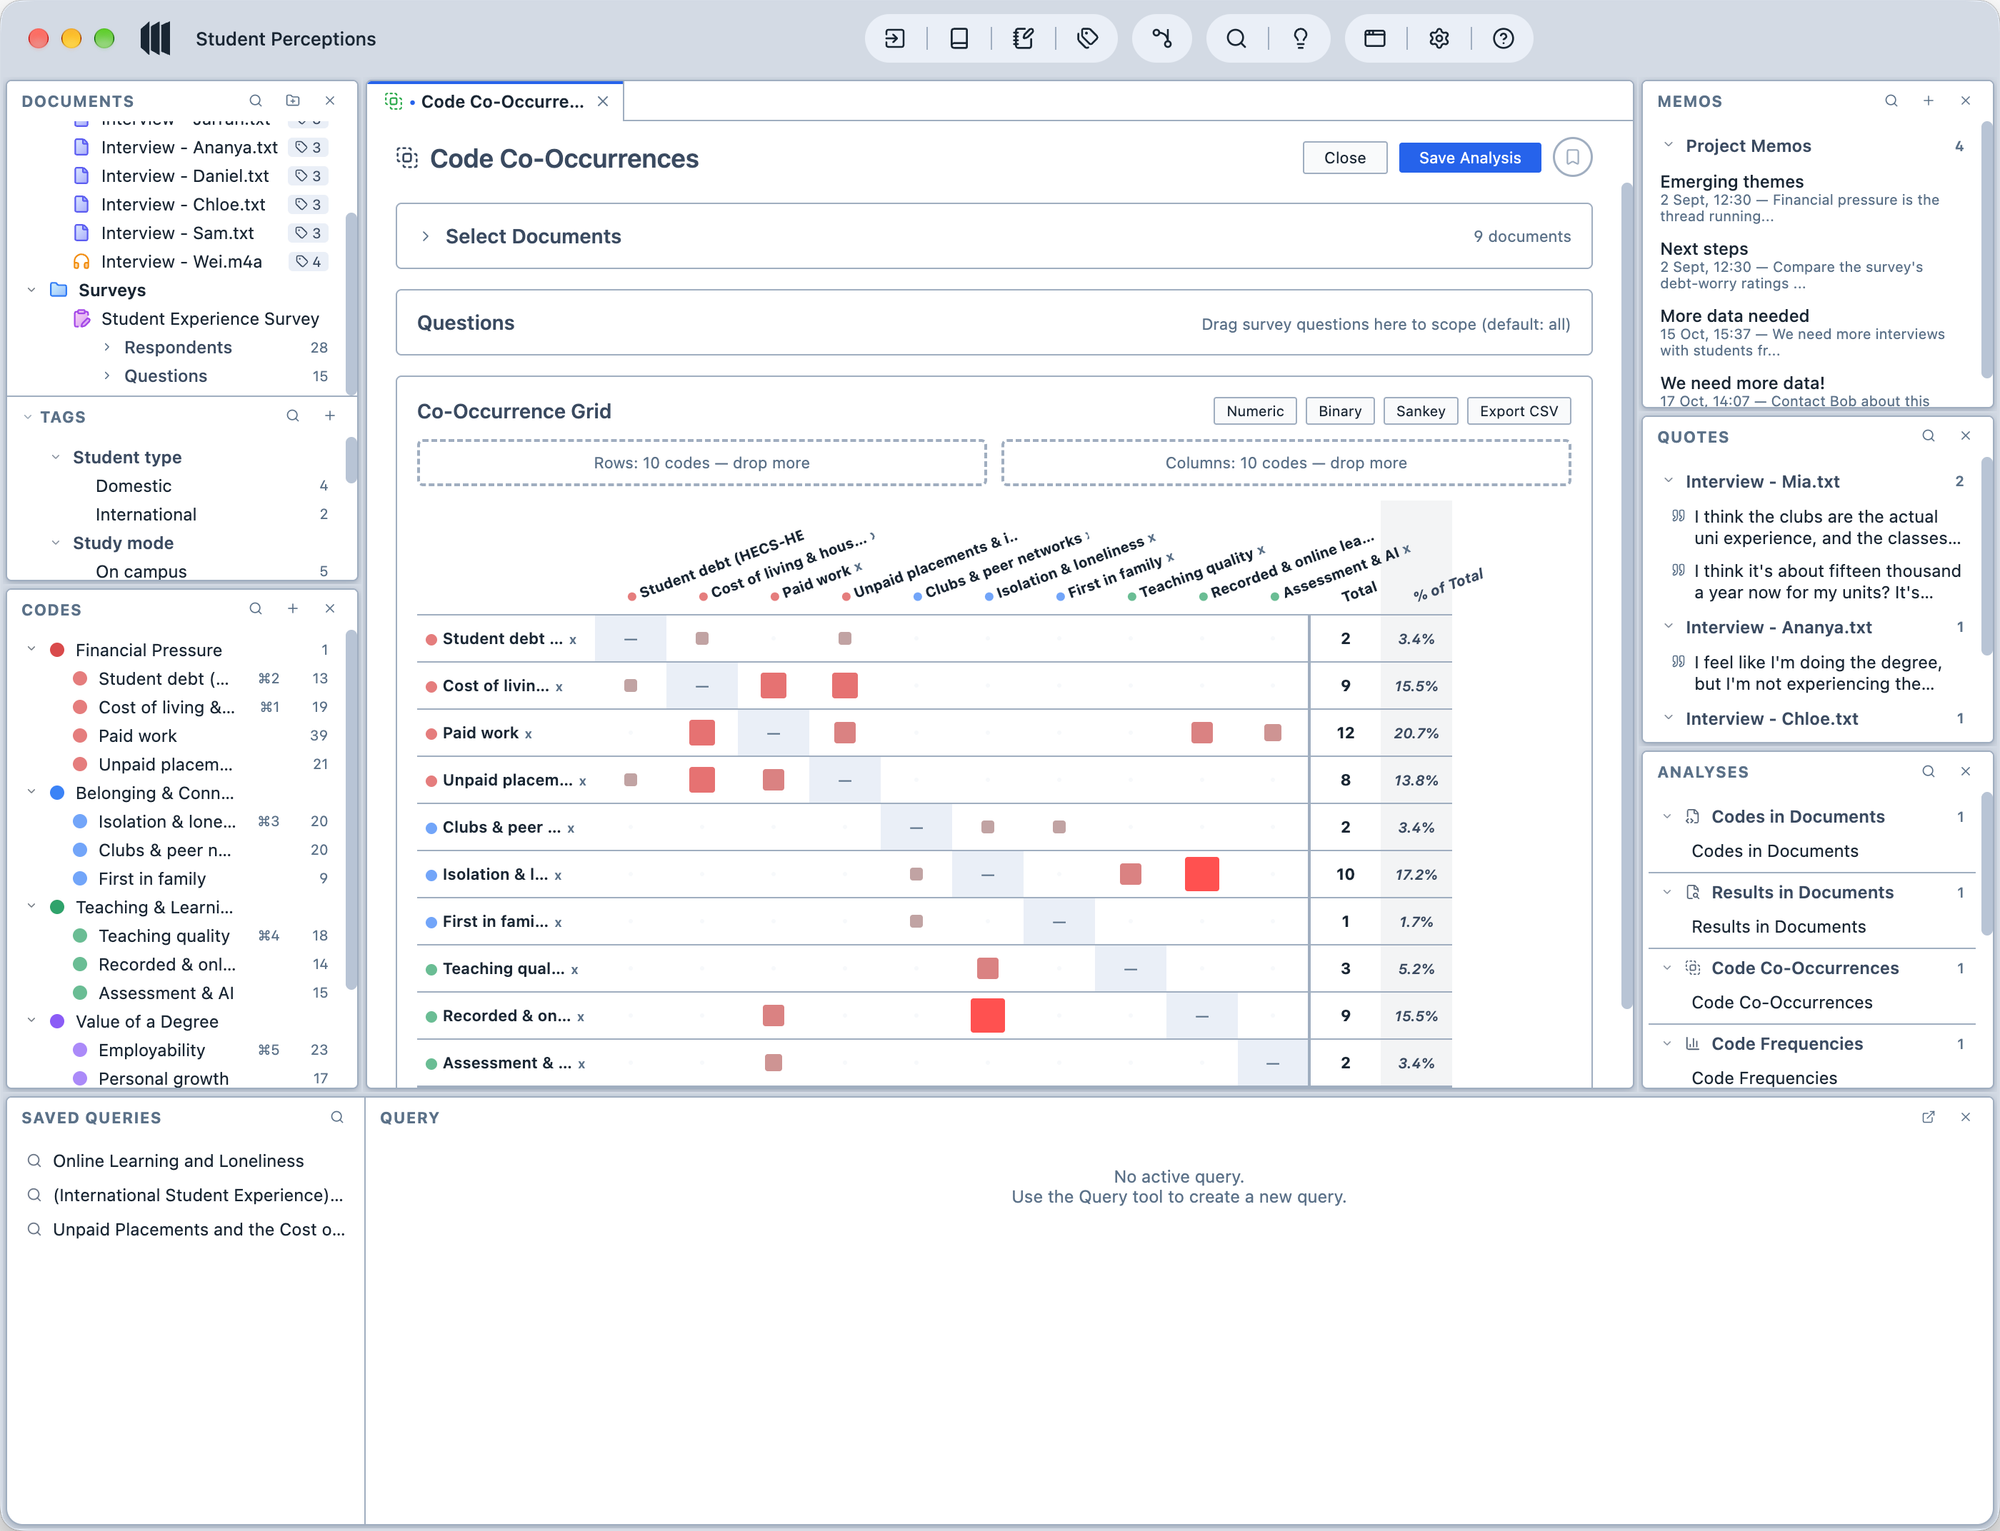Click the tags icon in top toolbar
2000x1531 pixels.
1088,39
